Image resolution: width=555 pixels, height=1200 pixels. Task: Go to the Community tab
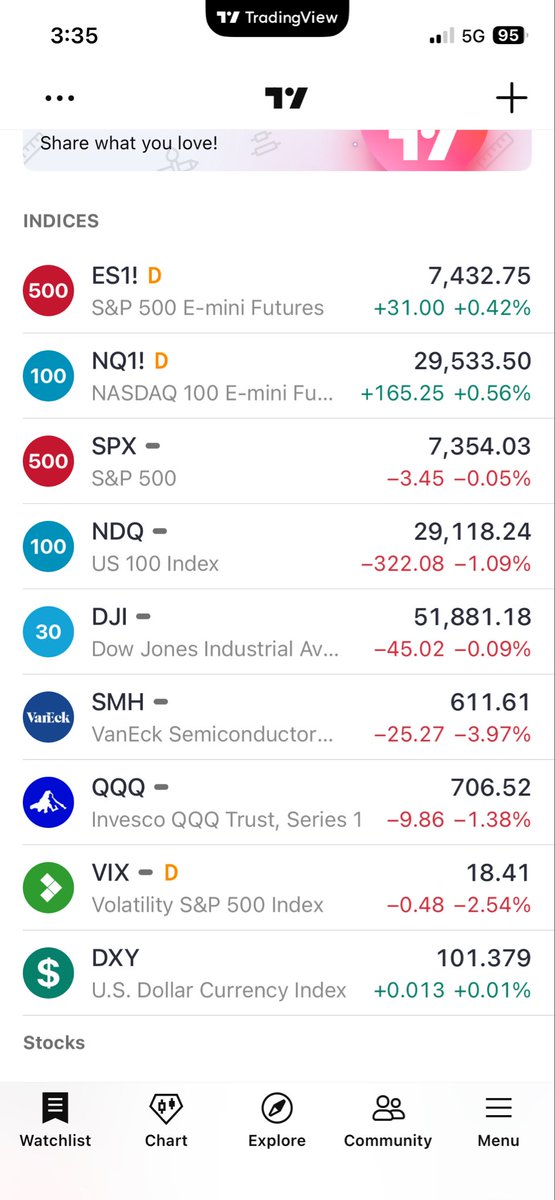(388, 1120)
